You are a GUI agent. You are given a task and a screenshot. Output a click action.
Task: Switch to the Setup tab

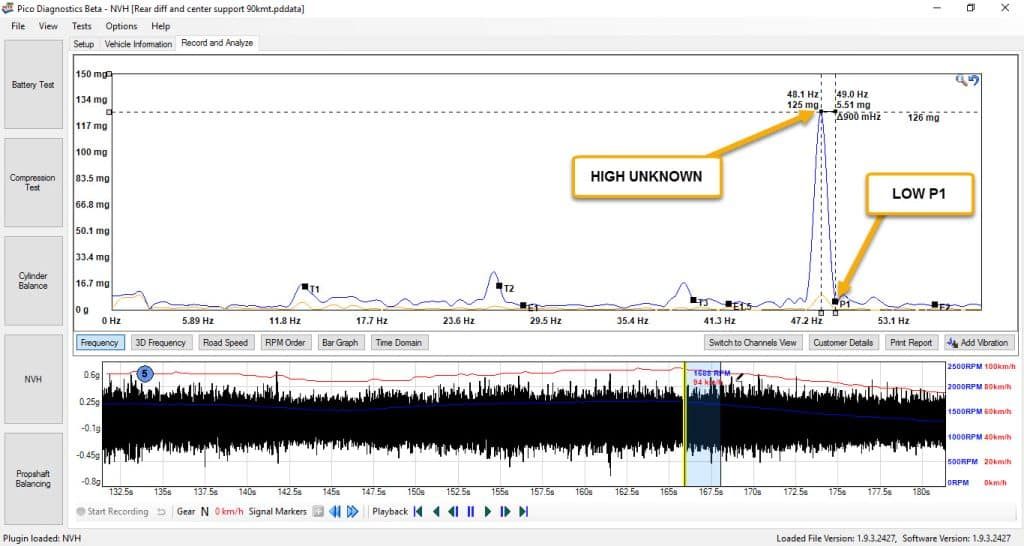(84, 44)
